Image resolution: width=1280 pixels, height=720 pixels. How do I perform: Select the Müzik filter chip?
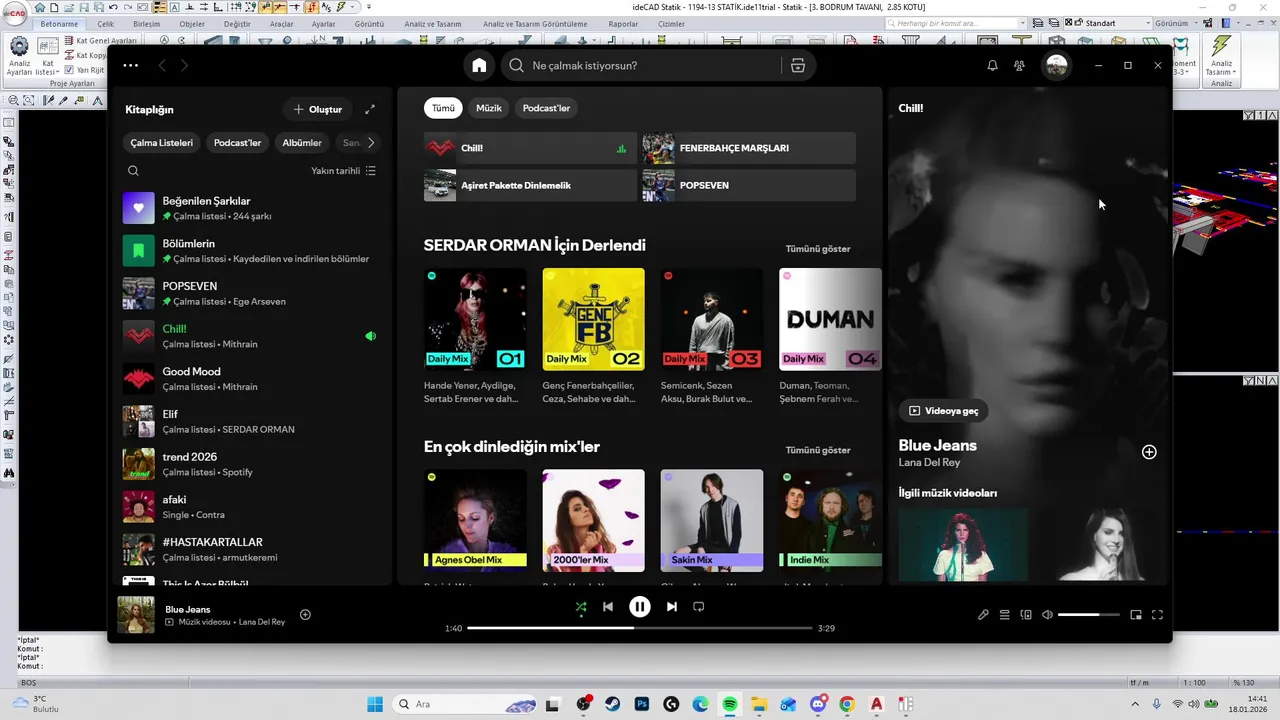point(489,108)
